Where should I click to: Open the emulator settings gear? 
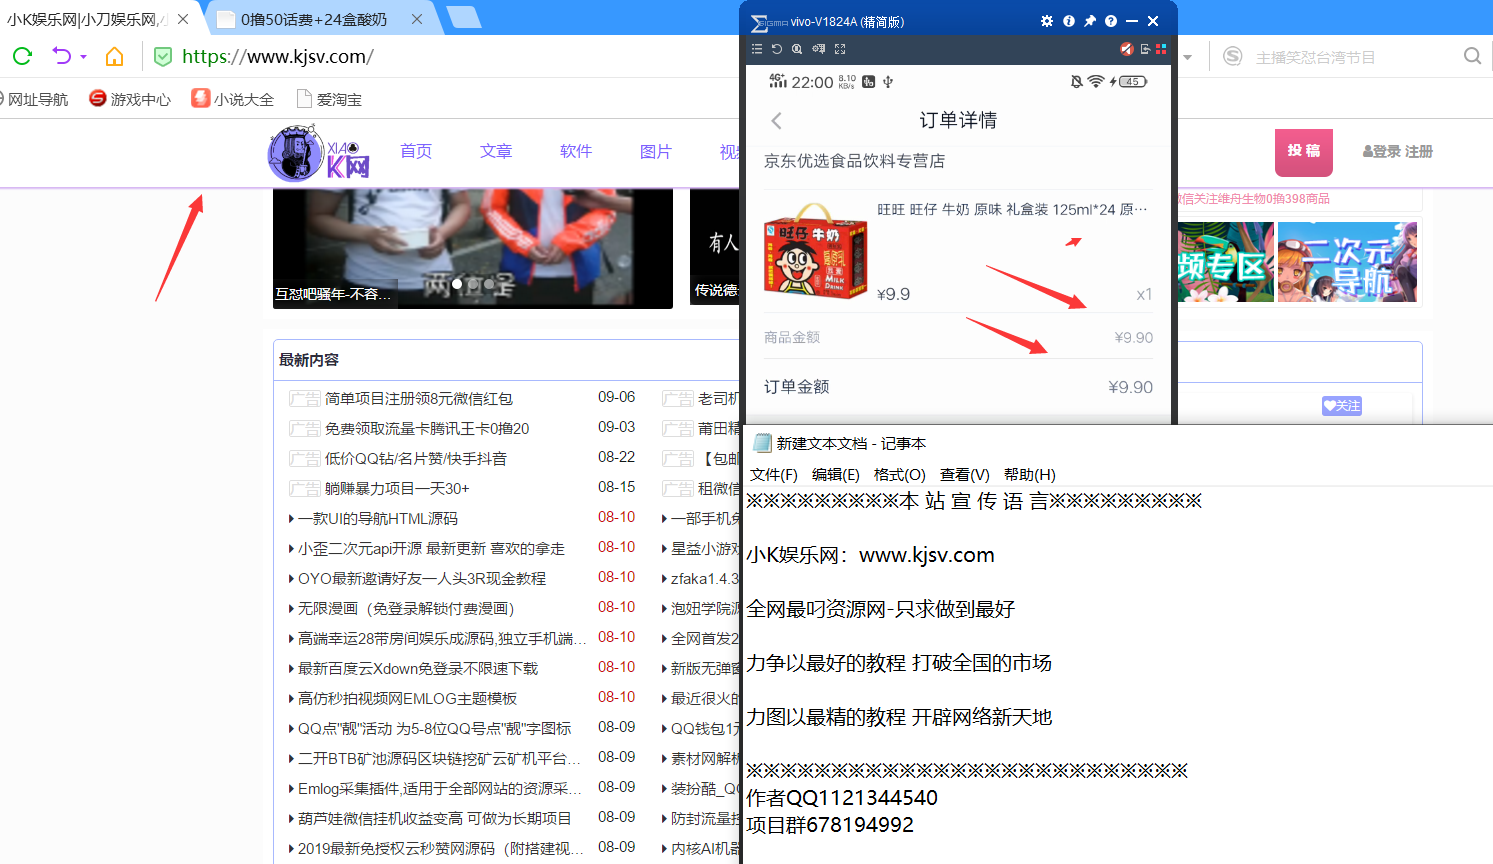[1046, 20]
